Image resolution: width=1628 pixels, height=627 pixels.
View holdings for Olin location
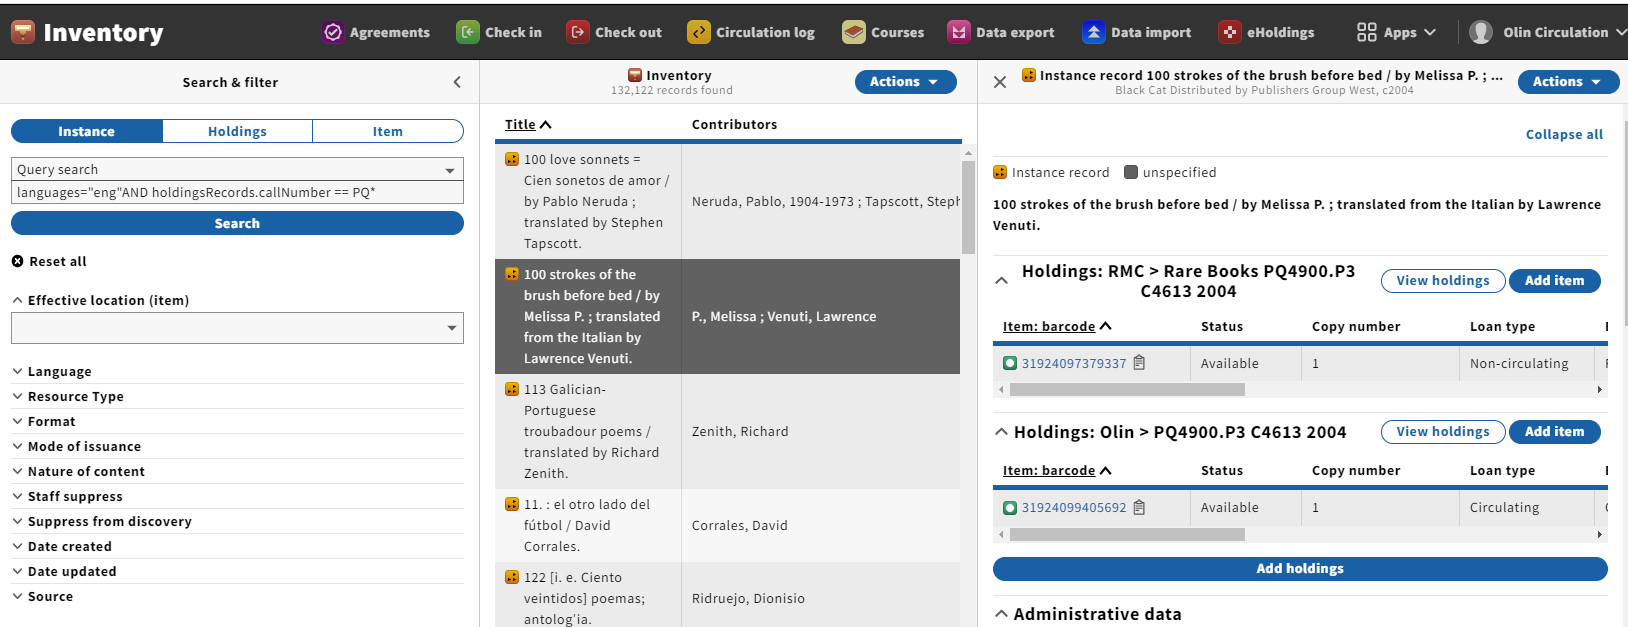point(1443,432)
